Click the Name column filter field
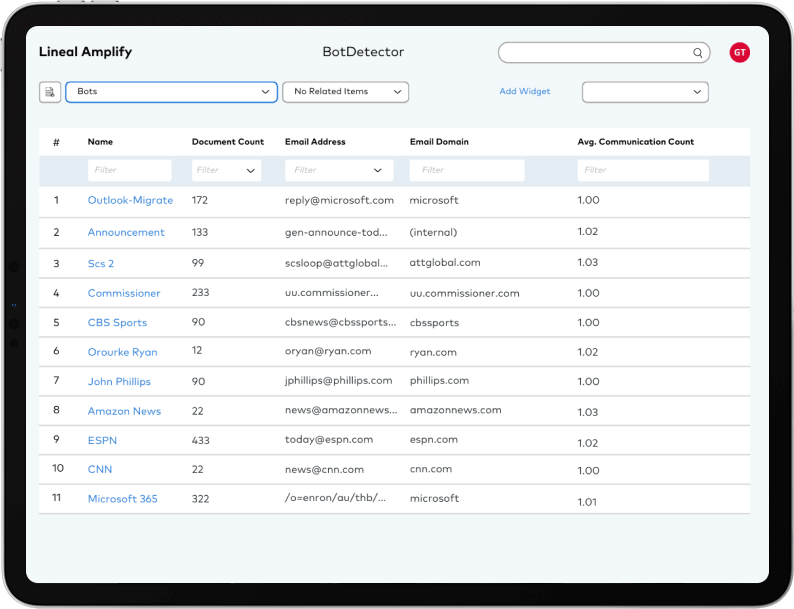 pyautogui.click(x=129, y=171)
